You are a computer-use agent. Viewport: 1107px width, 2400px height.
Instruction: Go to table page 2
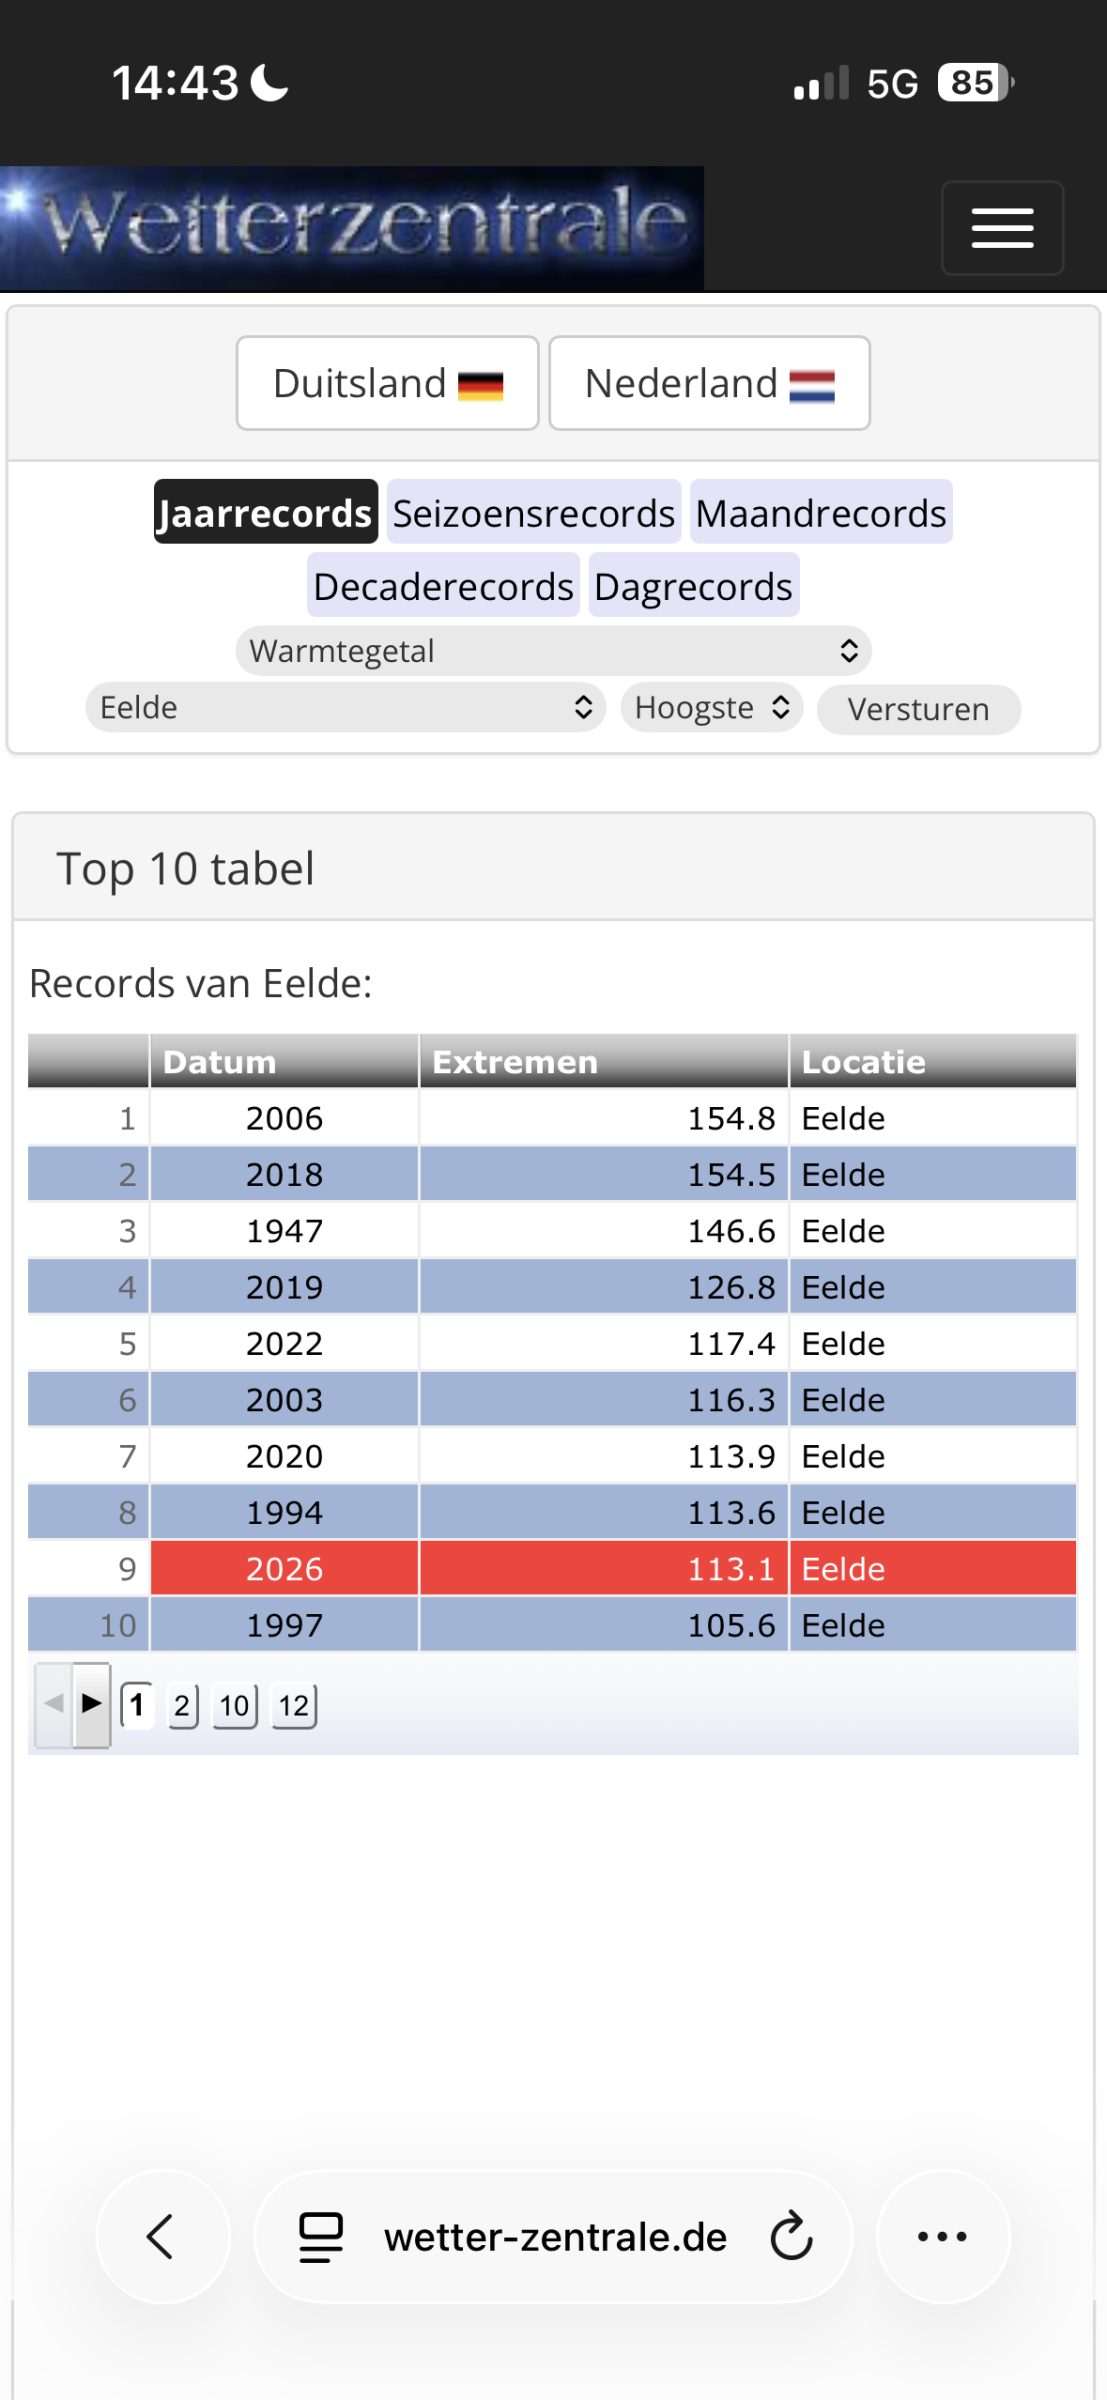tap(182, 1705)
